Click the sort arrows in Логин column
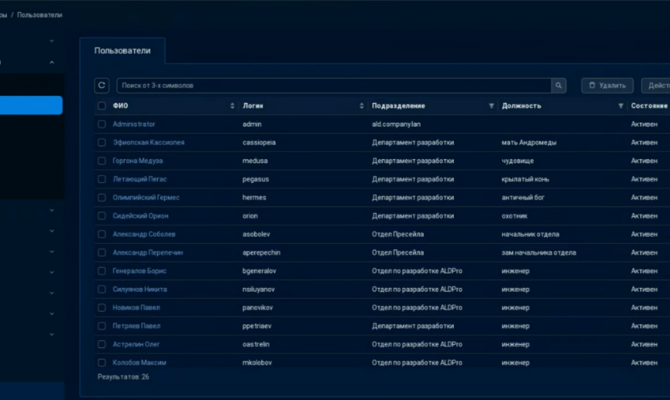 361,106
